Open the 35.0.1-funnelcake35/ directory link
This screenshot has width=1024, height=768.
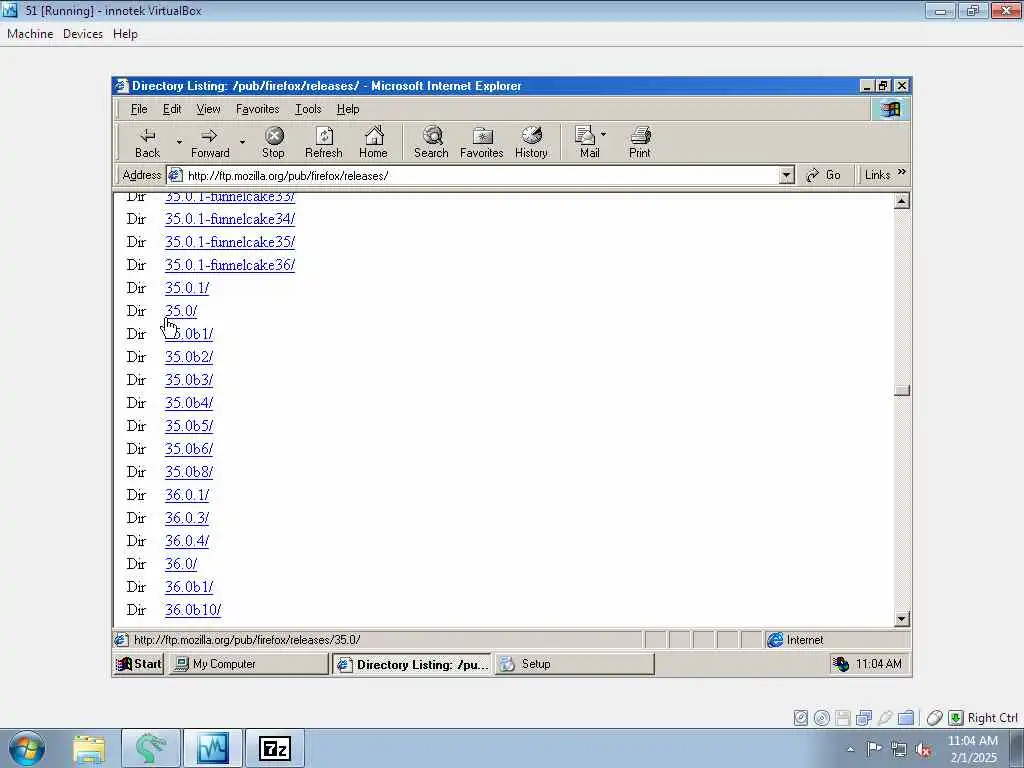coord(230,242)
